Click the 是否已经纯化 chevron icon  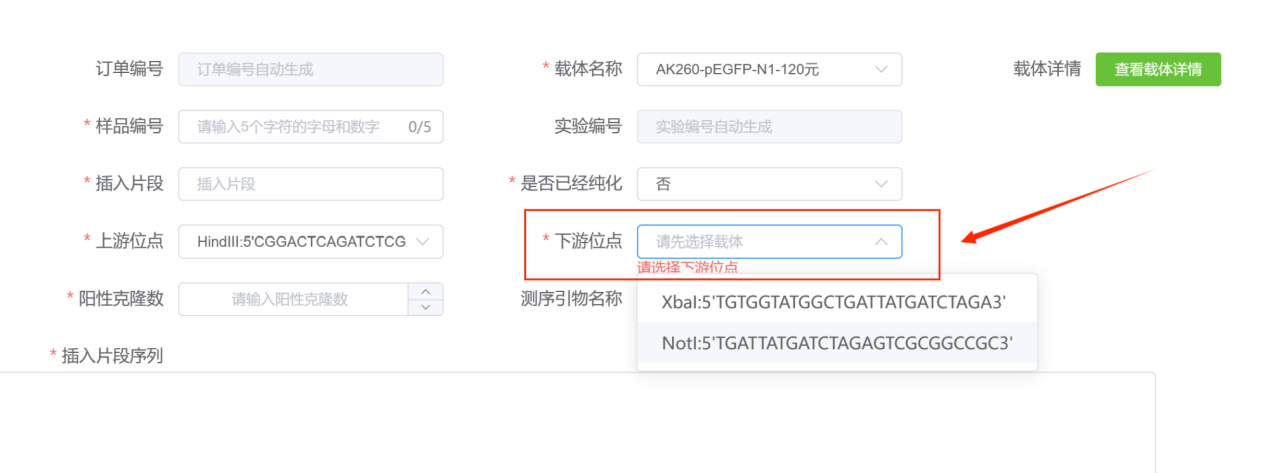tap(881, 184)
